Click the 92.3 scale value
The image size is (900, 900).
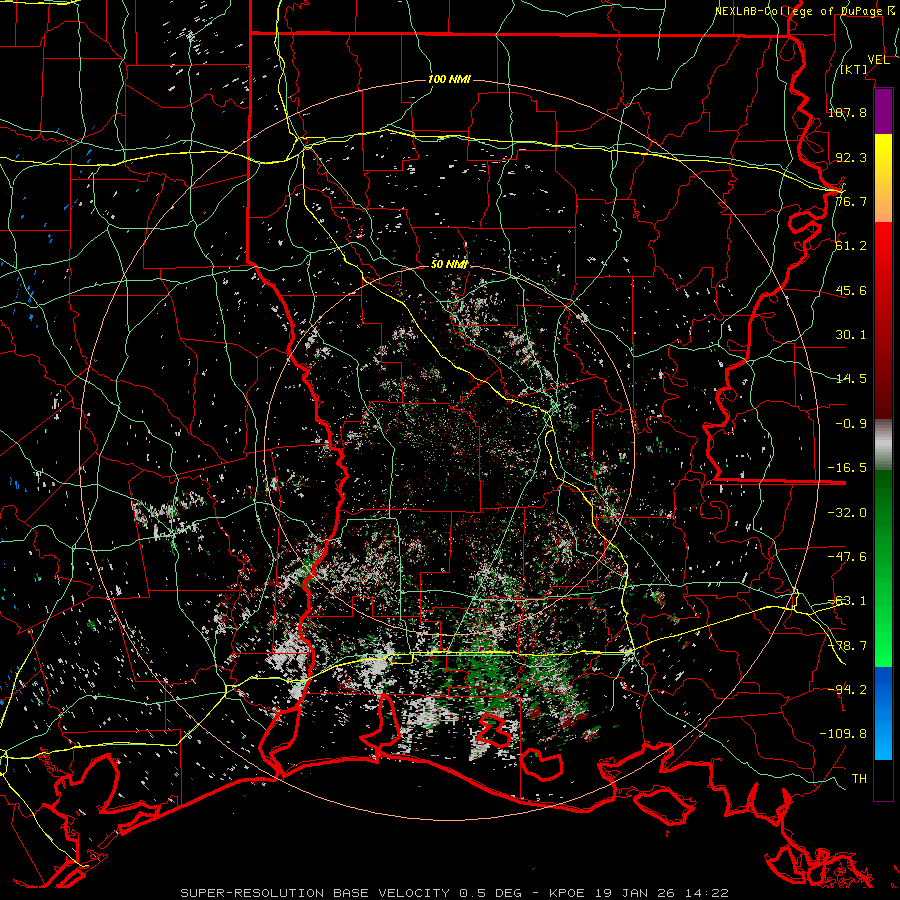[851, 157]
